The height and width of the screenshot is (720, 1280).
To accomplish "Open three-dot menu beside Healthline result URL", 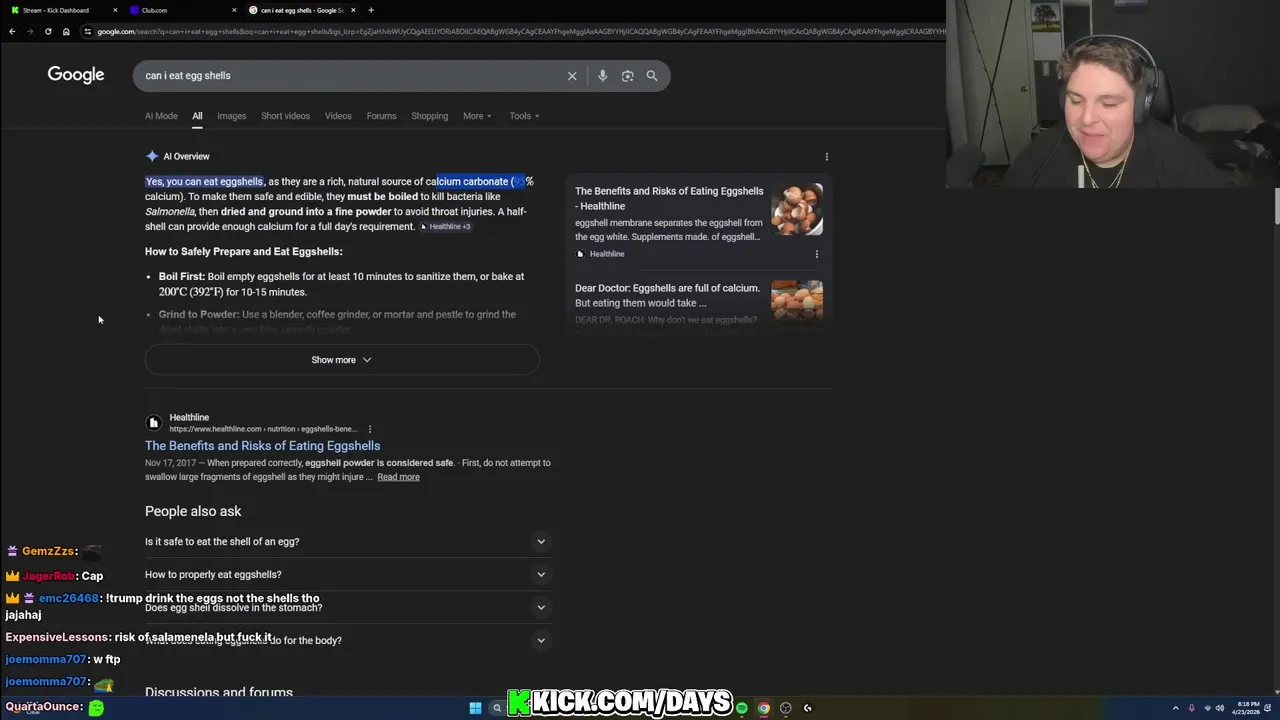I will point(369,429).
